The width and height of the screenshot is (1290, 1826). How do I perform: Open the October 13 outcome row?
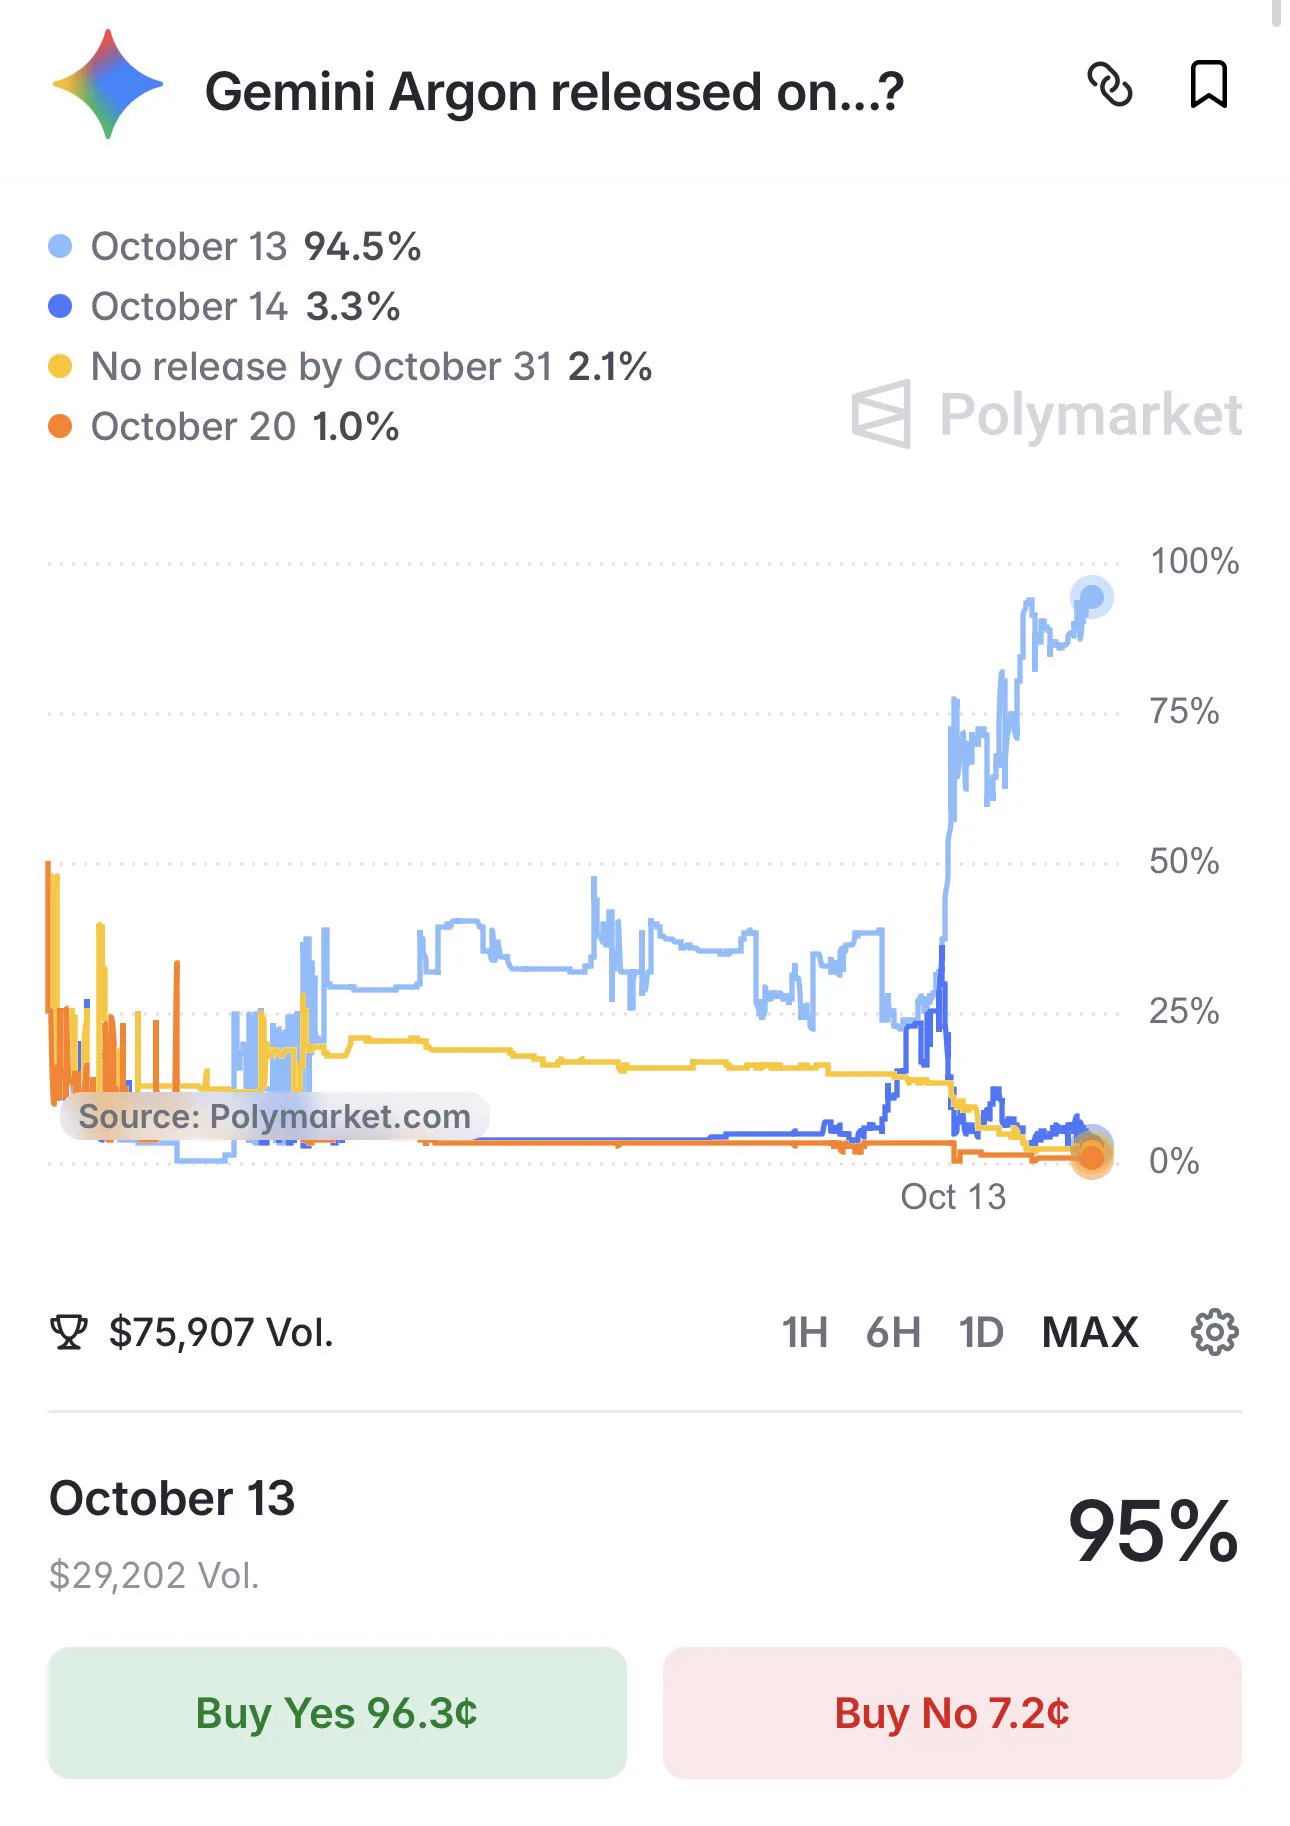(645, 1532)
